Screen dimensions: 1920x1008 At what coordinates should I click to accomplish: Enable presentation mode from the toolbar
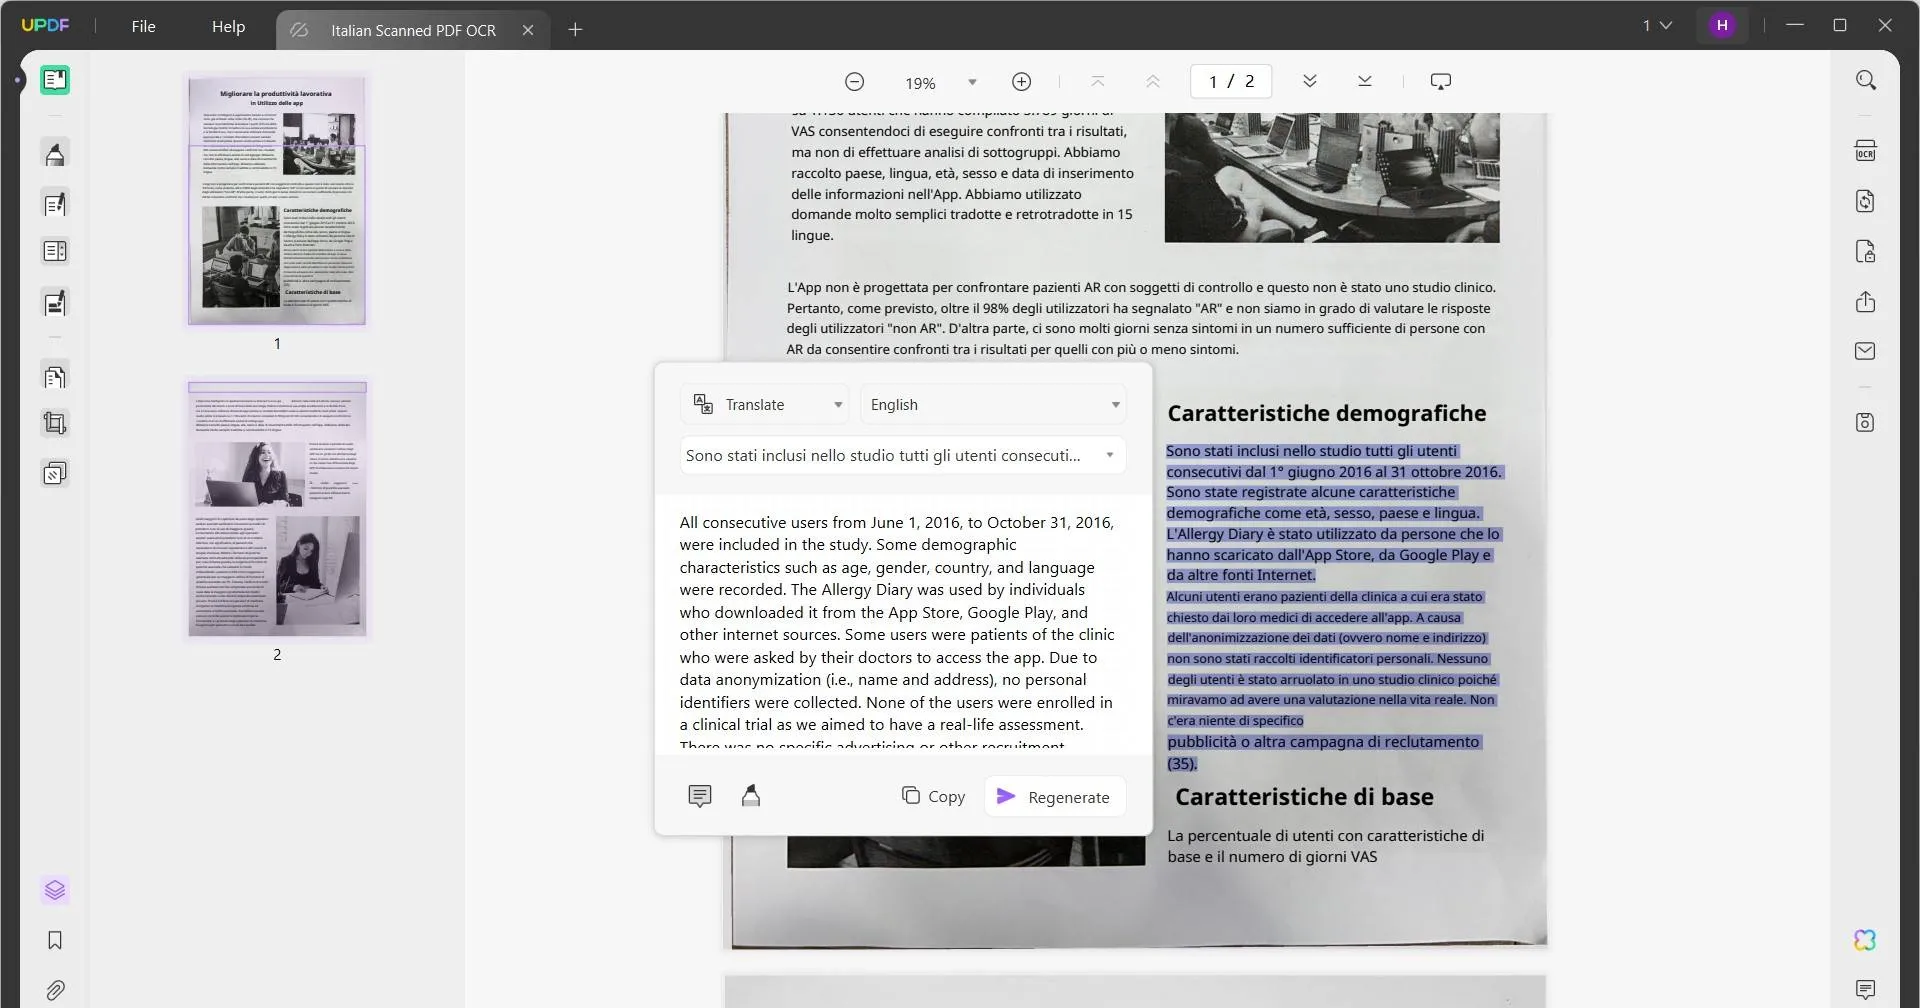(x=1440, y=81)
